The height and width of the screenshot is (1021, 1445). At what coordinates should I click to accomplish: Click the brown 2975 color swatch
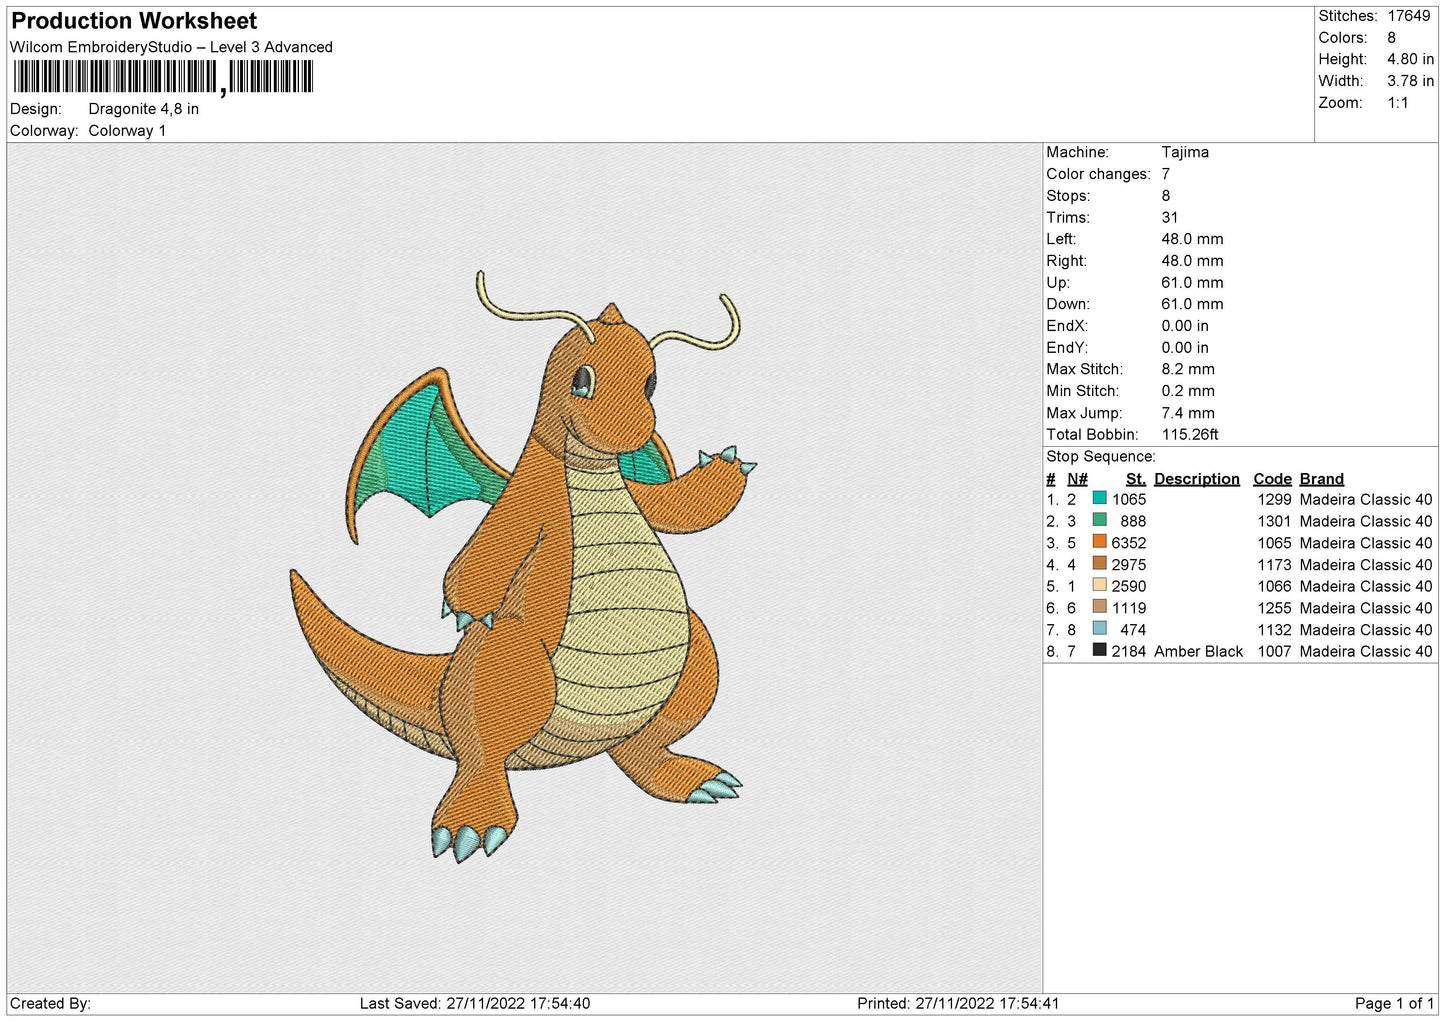[x=1100, y=563]
